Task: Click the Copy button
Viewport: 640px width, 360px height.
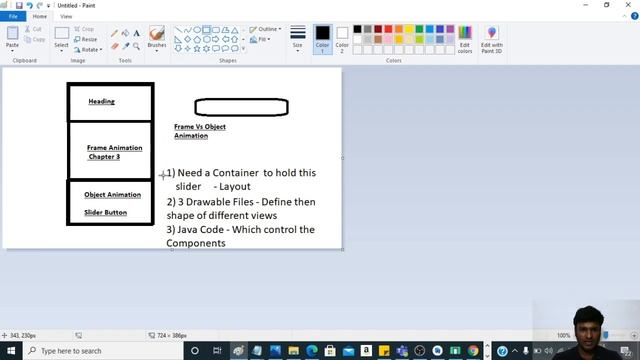Action: click(35, 40)
